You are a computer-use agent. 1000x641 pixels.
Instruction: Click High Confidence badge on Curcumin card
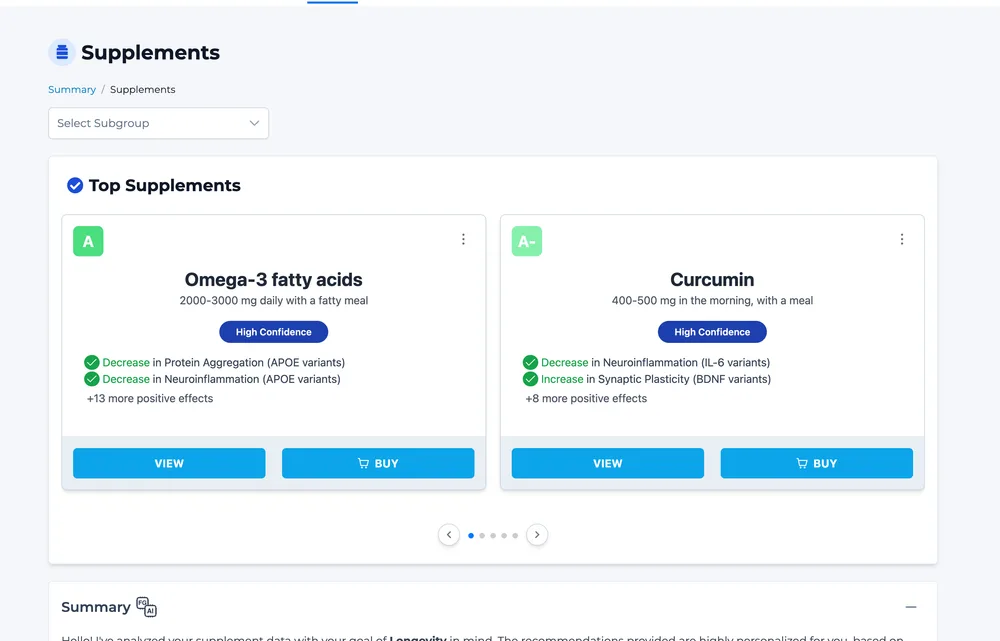tap(712, 332)
